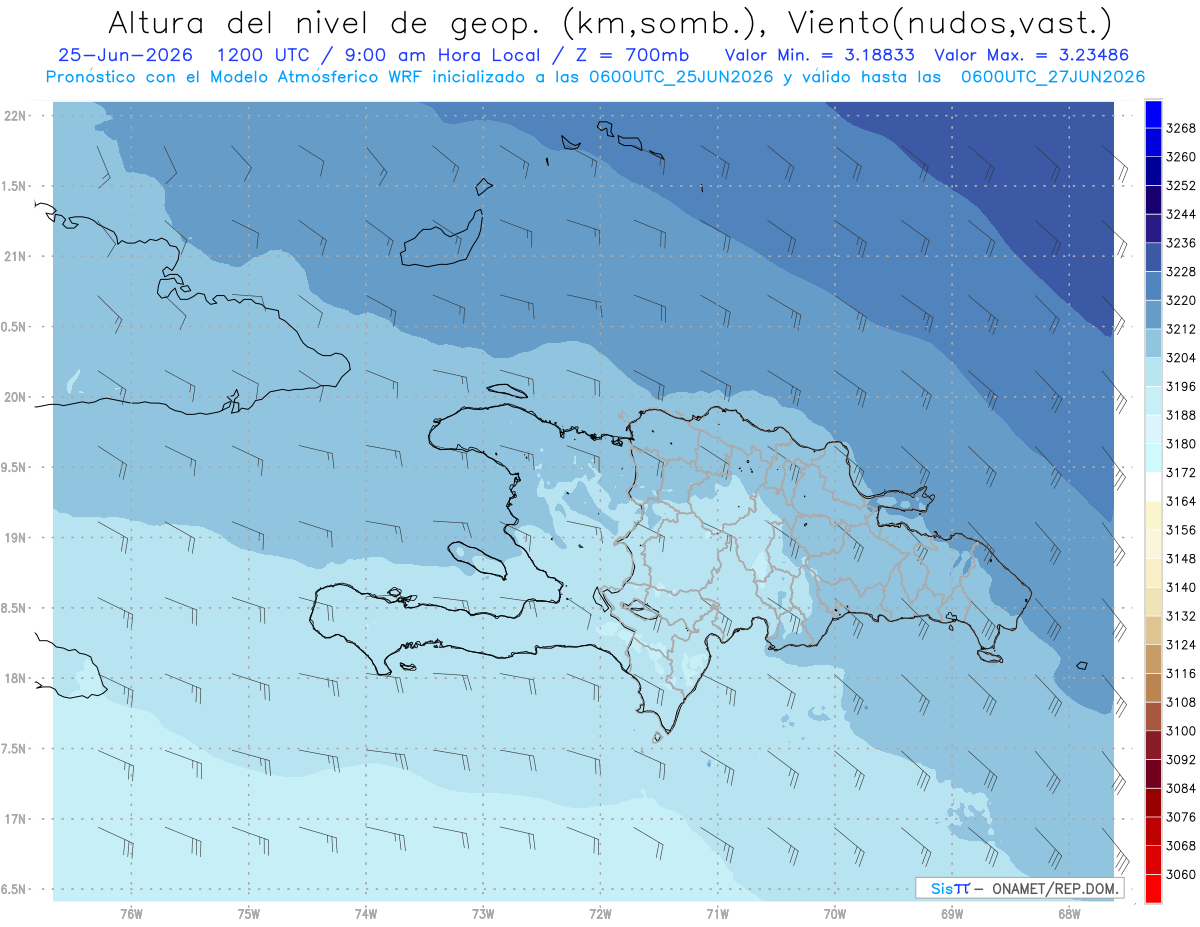The image size is (1200, 927).
Task: Click the tan swatch between 3132 and 3124
Action: pos(1152,630)
